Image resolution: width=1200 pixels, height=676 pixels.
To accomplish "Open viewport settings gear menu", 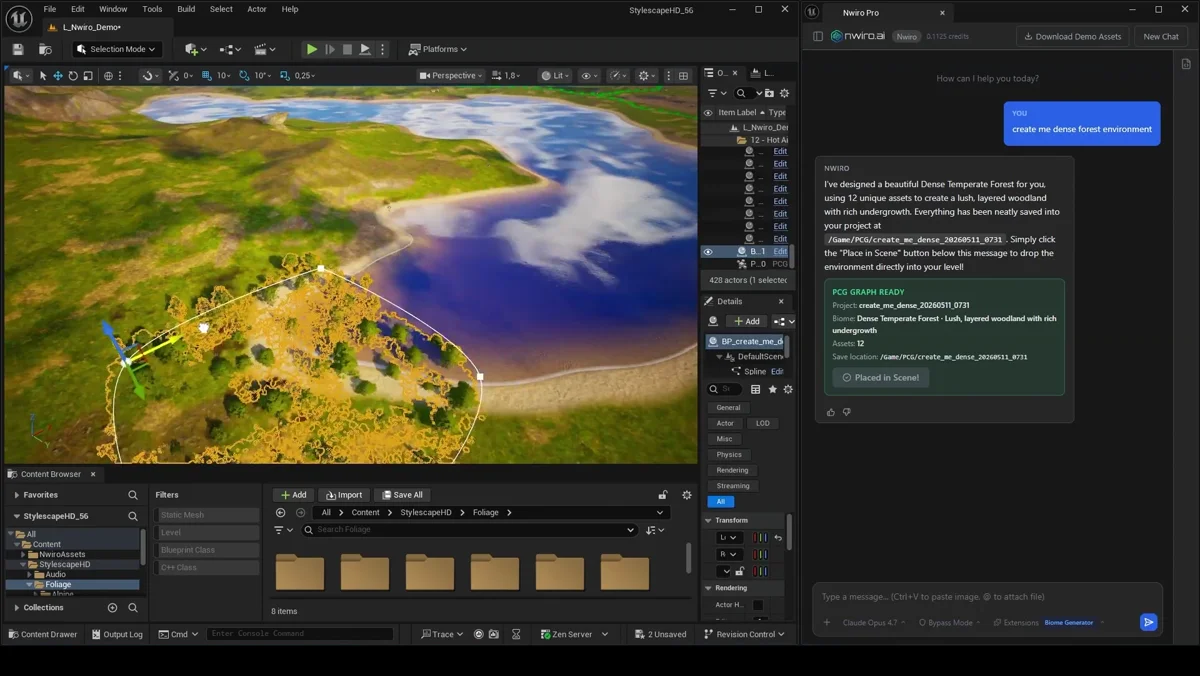I will tap(647, 76).
